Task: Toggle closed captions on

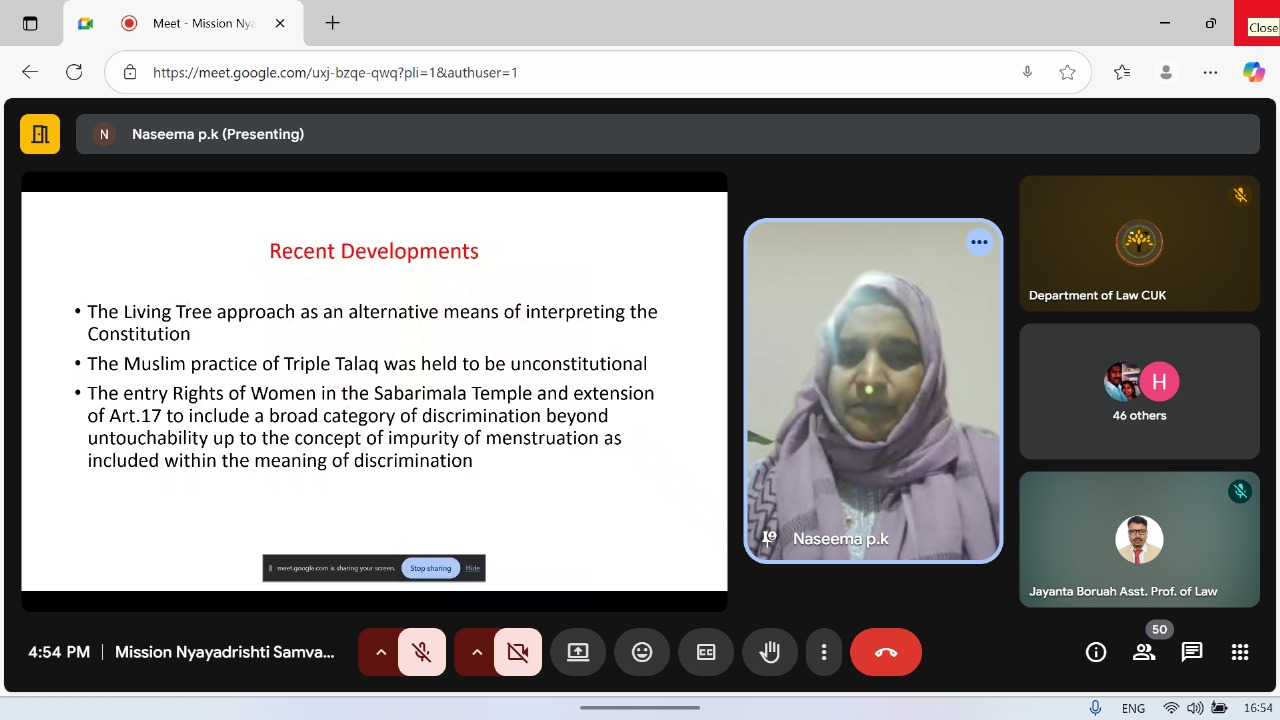Action: tap(706, 652)
